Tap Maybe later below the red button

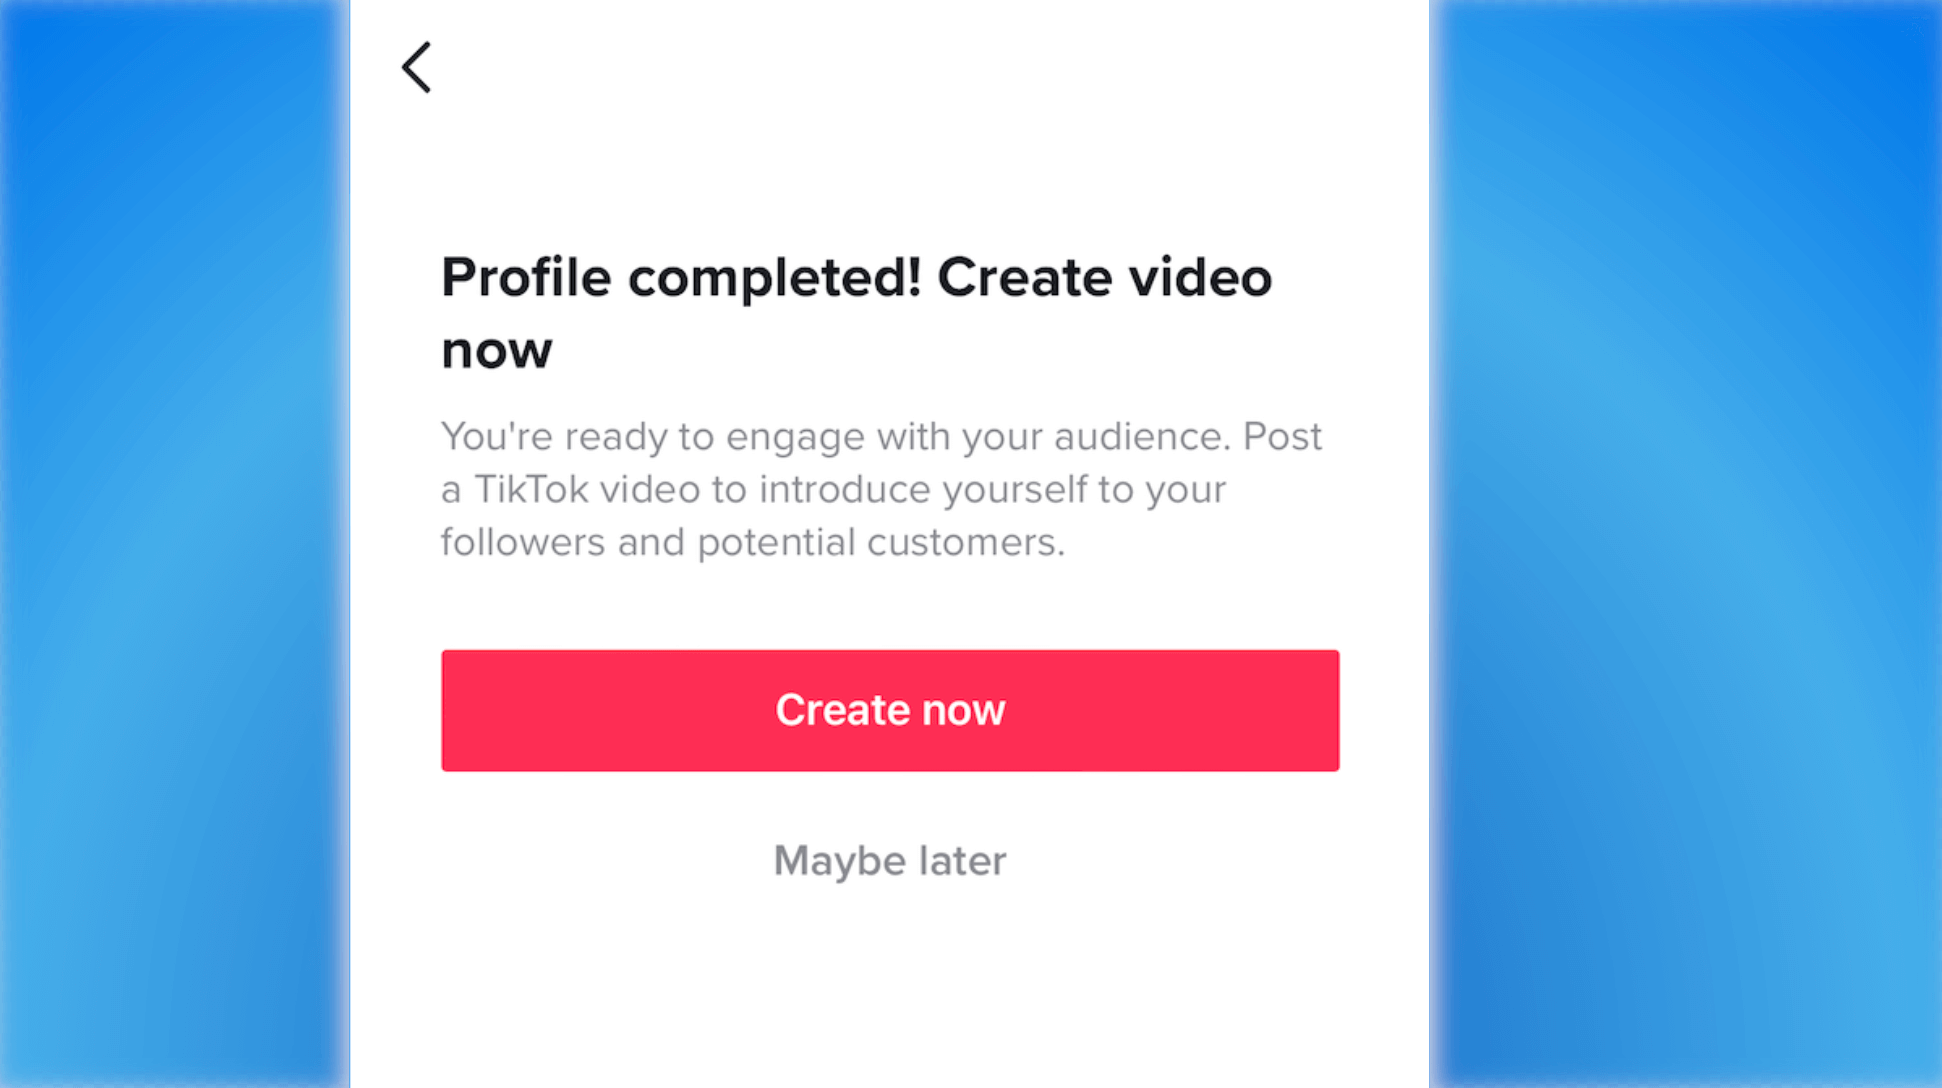pos(889,860)
